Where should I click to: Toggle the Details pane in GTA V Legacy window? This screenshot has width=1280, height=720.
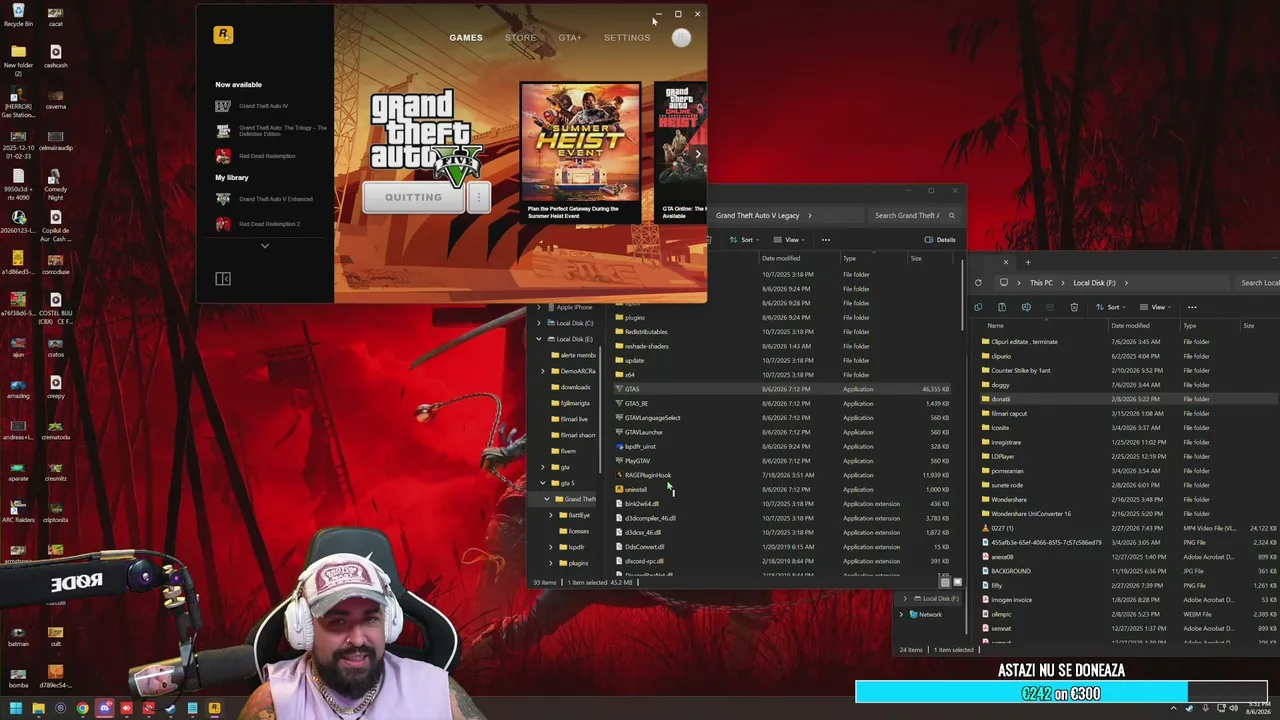(940, 240)
